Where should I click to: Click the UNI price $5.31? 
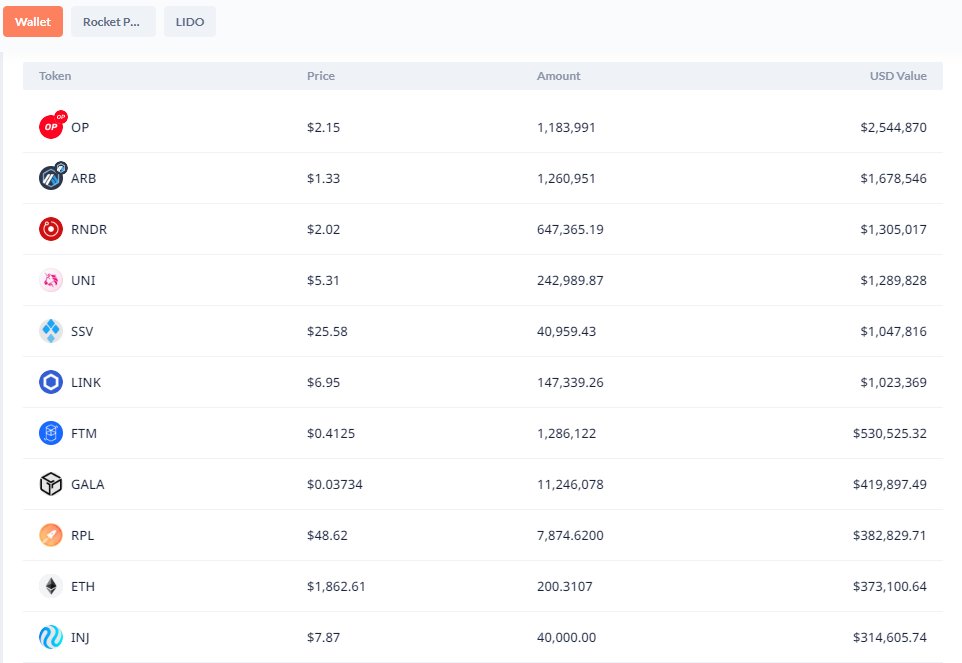(323, 280)
